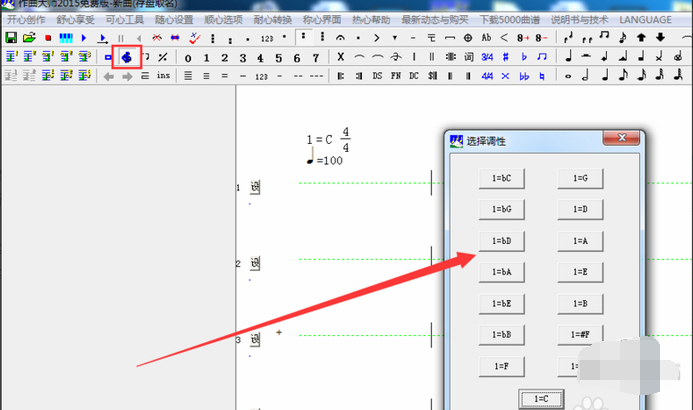693x410 pixels.
Task: Click the save floppy disk icon
Action: tap(10, 37)
